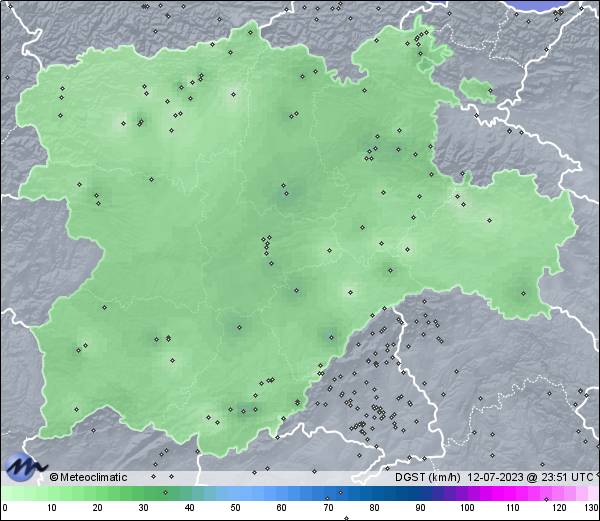Image resolution: width=600 pixels, height=521 pixels.
Task: Click the scale label 40
Action: pos(189,508)
